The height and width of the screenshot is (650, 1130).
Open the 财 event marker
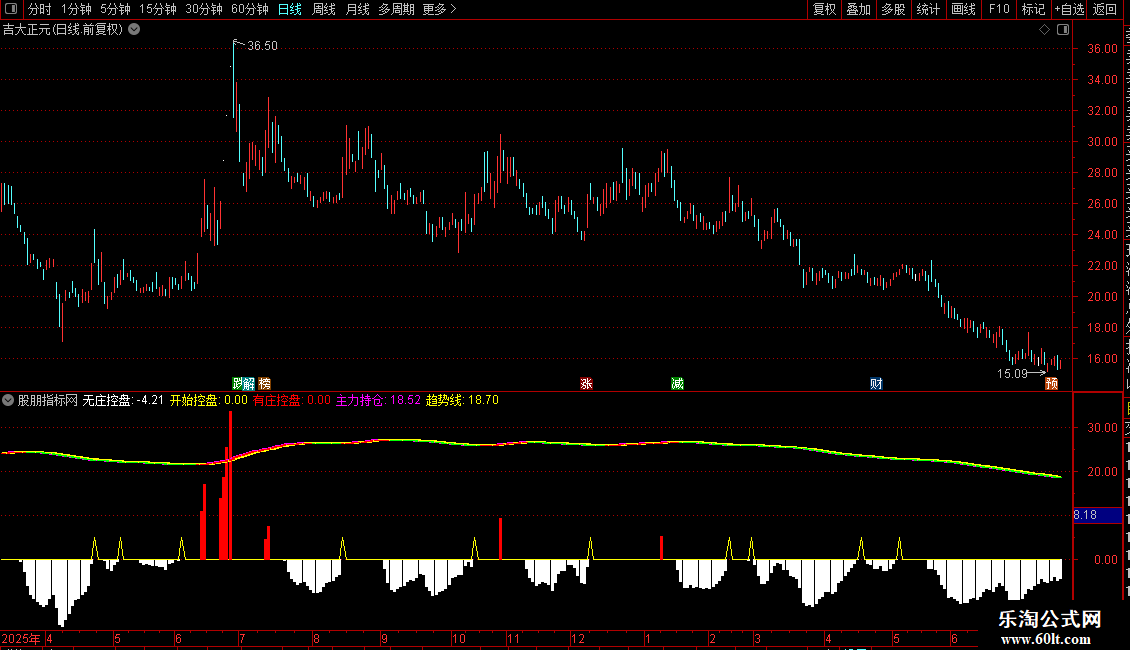[876, 383]
